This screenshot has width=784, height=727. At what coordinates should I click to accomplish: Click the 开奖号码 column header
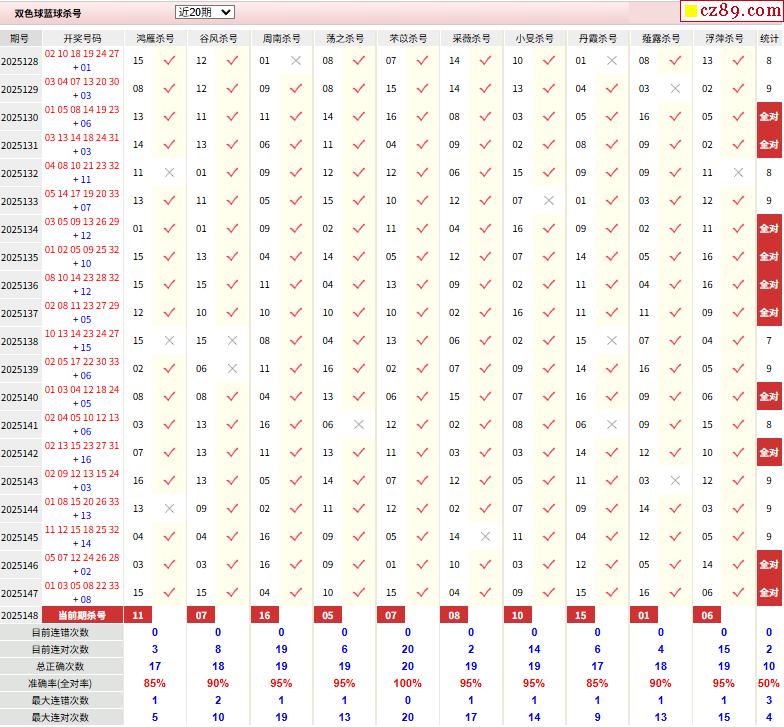click(x=82, y=38)
